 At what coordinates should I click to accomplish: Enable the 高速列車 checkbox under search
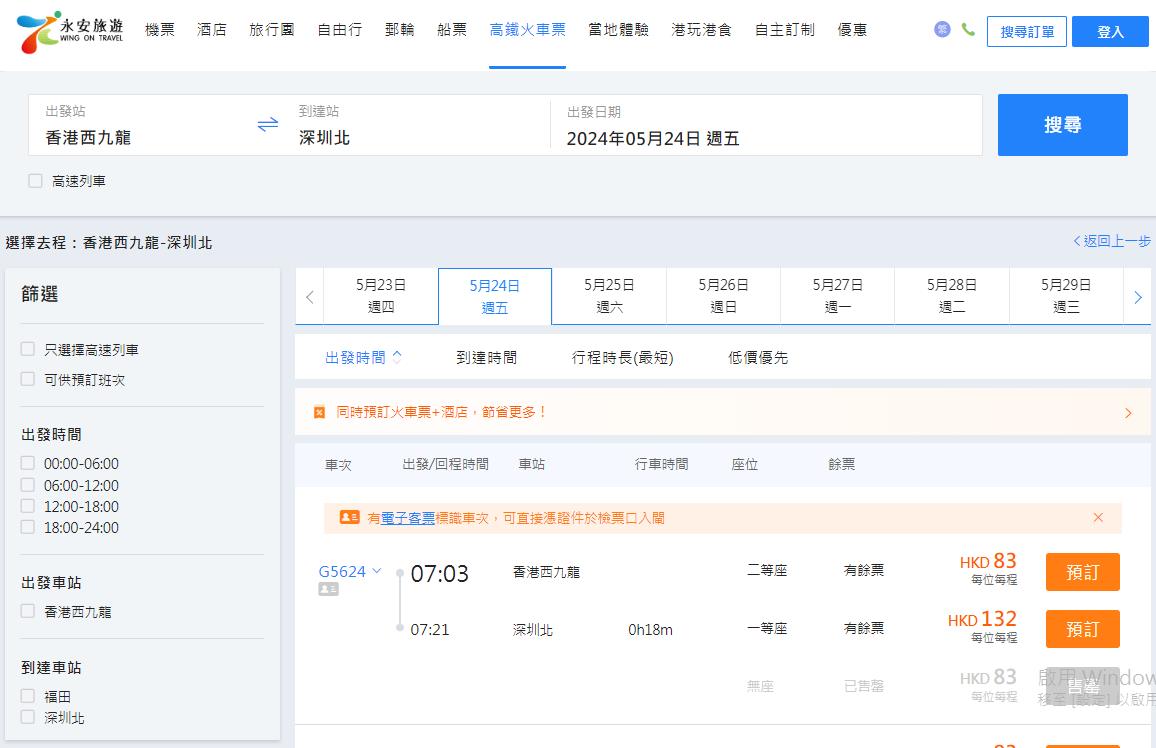36,181
